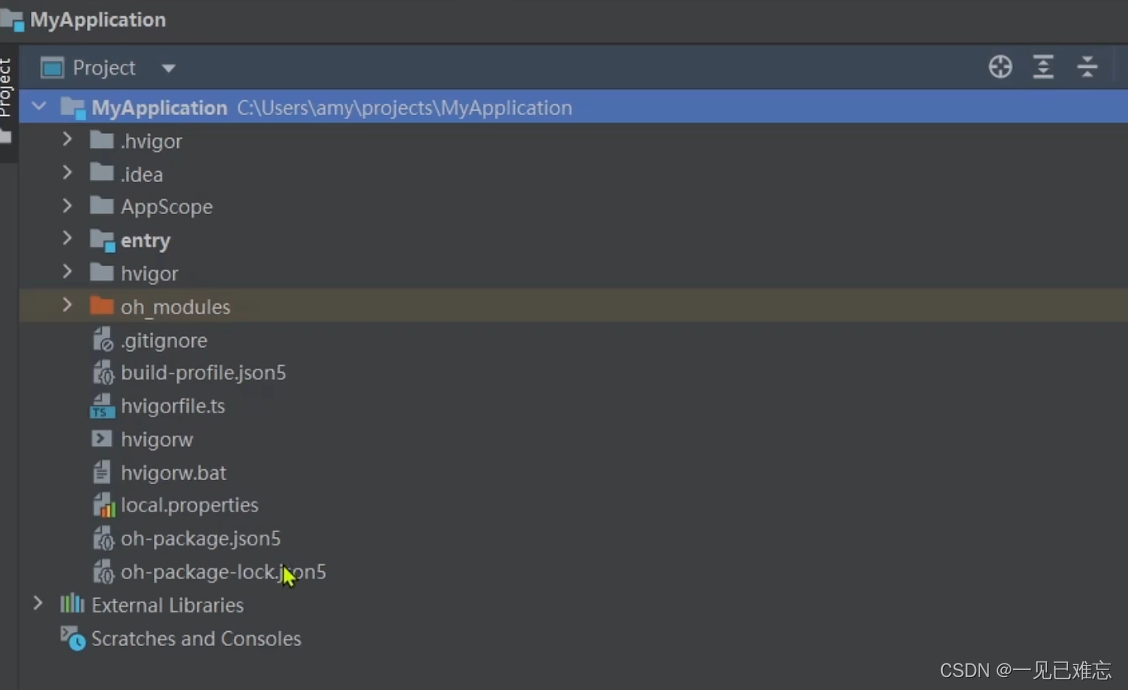Select the entry module name
The width and height of the screenshot is (1128, 690).
pyautogui.click(x=145, y=240)
